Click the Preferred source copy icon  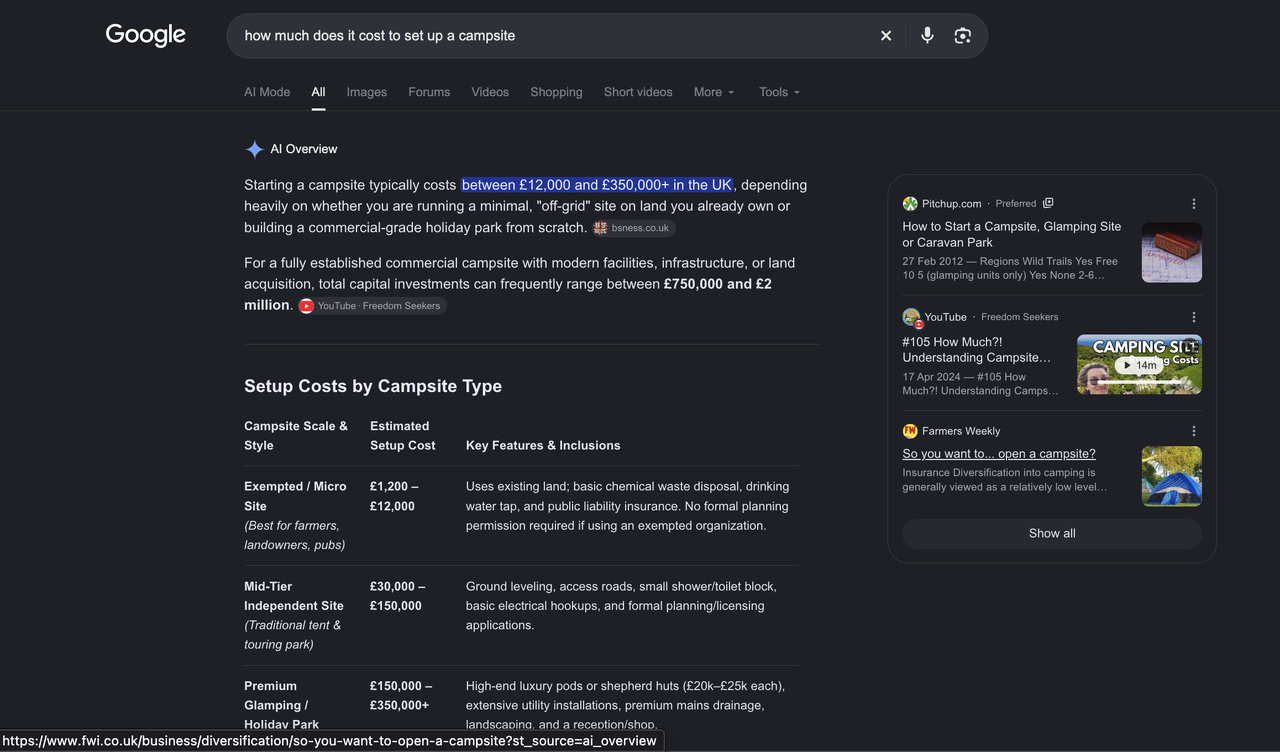1048,203
